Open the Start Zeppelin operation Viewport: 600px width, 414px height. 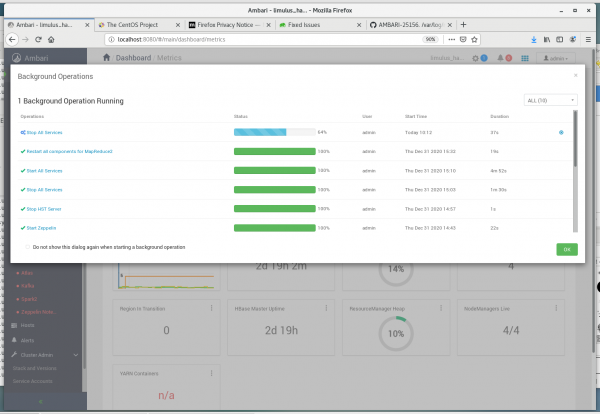pos(41,228)
